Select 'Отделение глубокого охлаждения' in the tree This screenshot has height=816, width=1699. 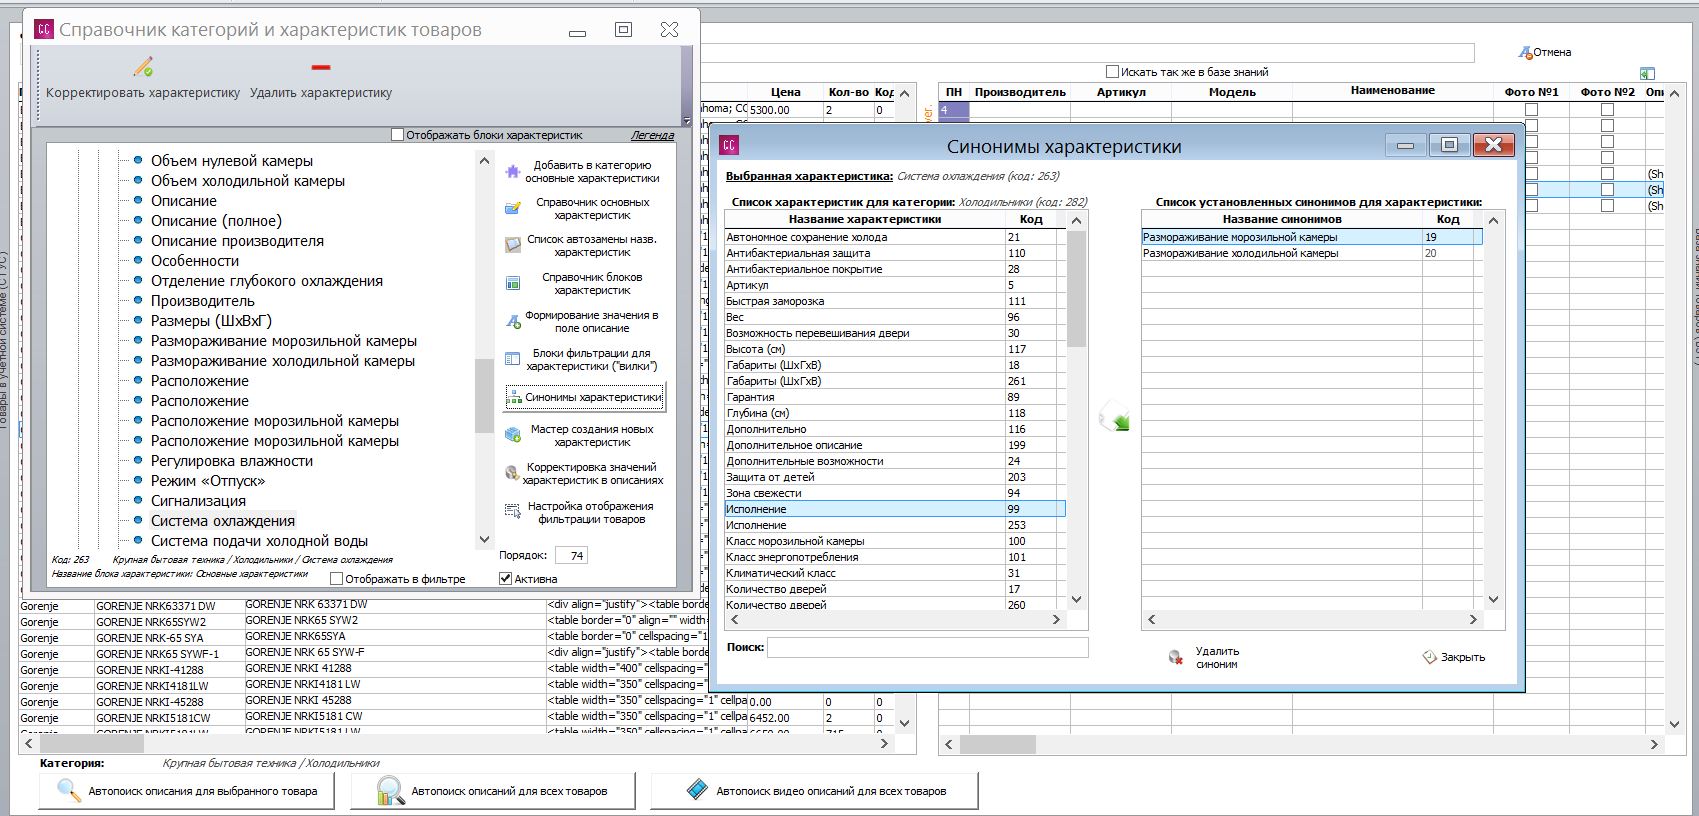tap(267, 281)
